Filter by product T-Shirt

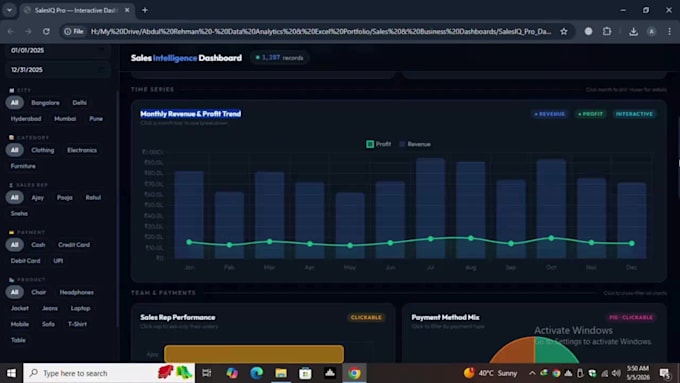pyautogui.click(x=77, y=324)
